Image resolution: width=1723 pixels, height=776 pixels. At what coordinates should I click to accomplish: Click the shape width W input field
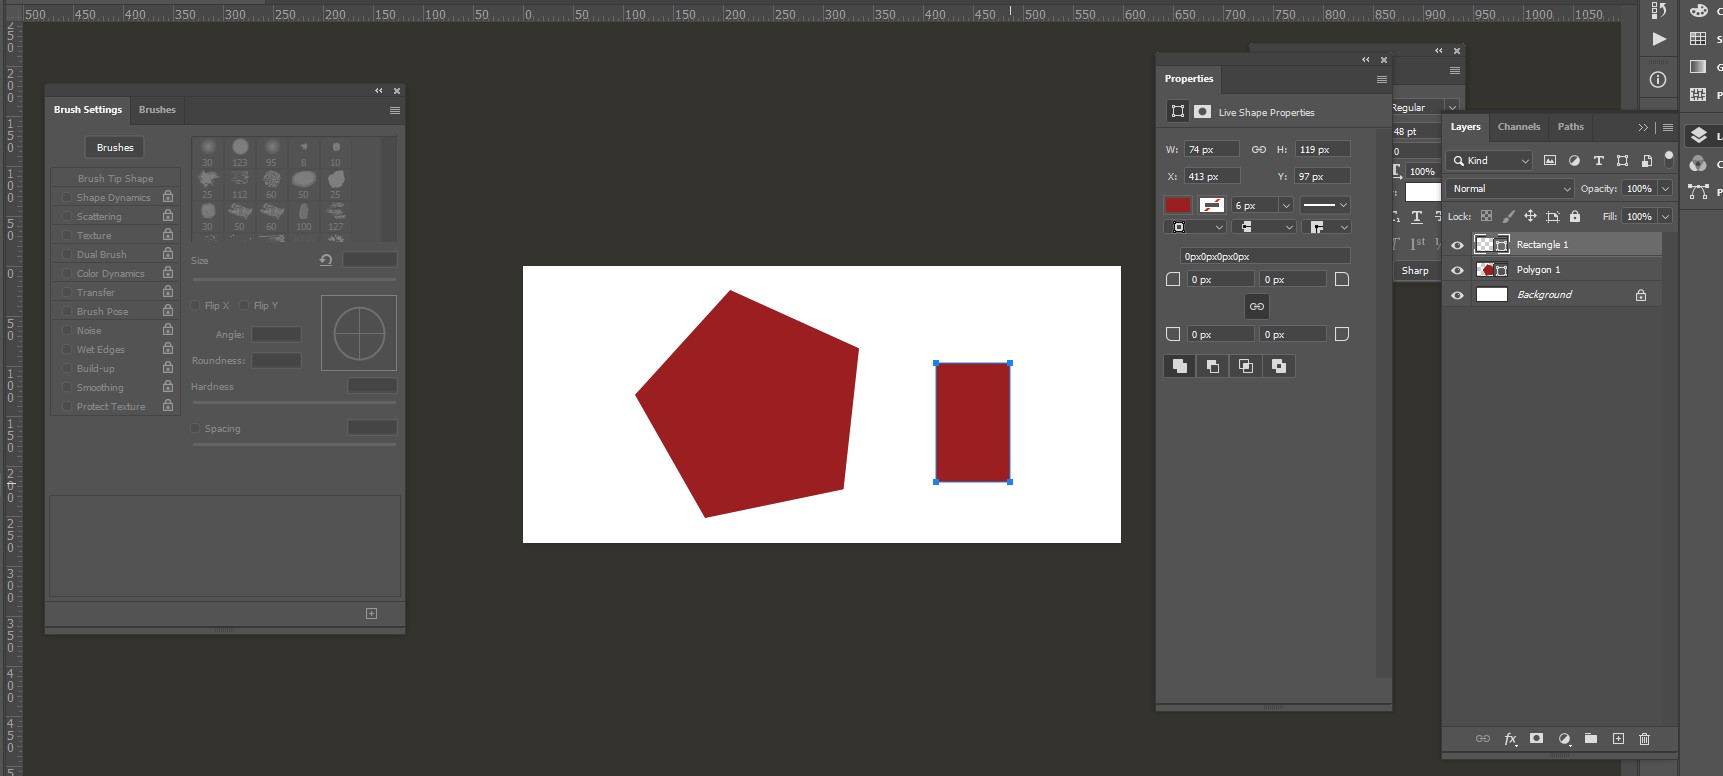[x=1212, y=149]
